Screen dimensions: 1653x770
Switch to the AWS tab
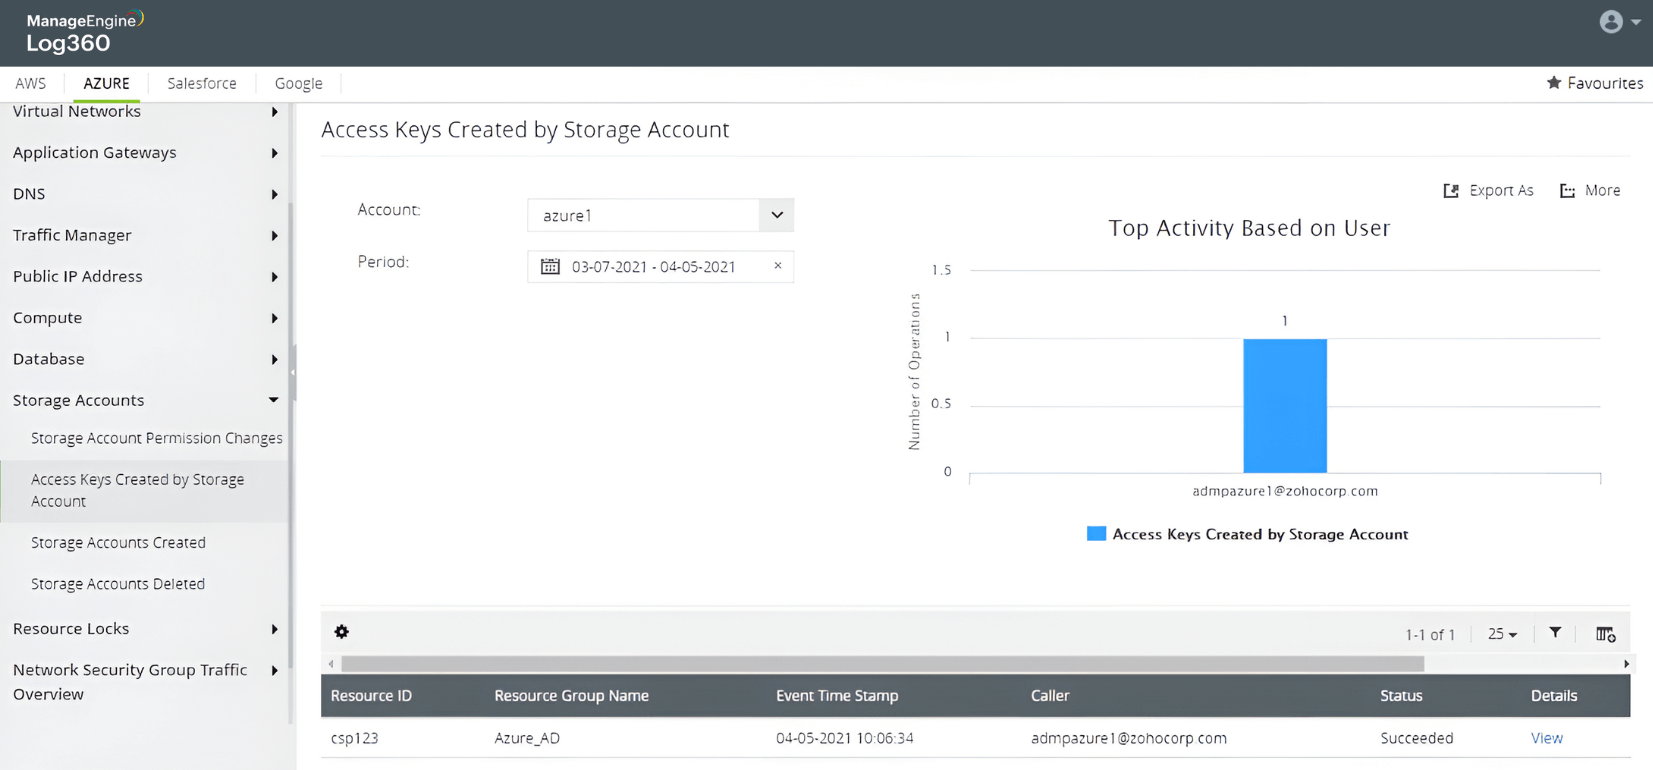tap(30, 84)
